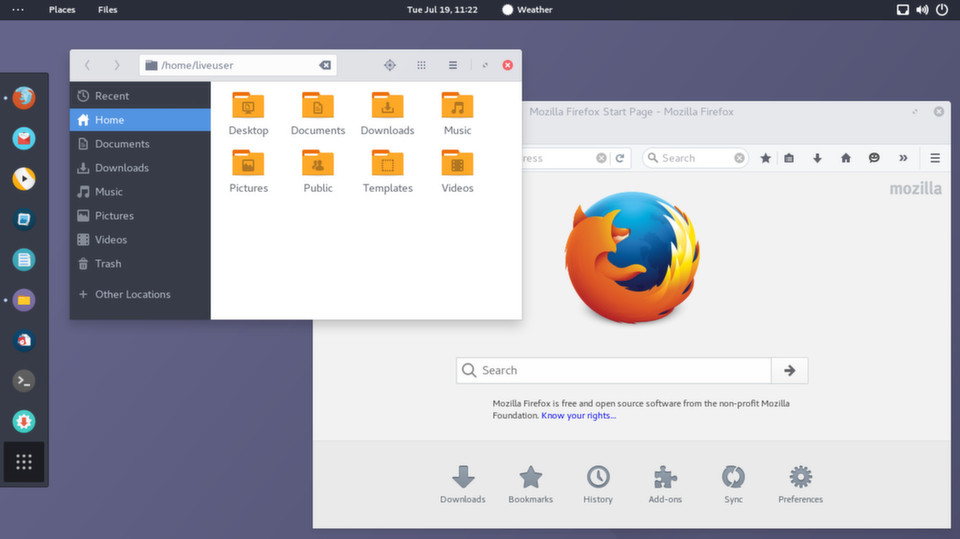Viewport: 960px width, 539px height.
Task: Open the media player dock icon
Action: 24,179
